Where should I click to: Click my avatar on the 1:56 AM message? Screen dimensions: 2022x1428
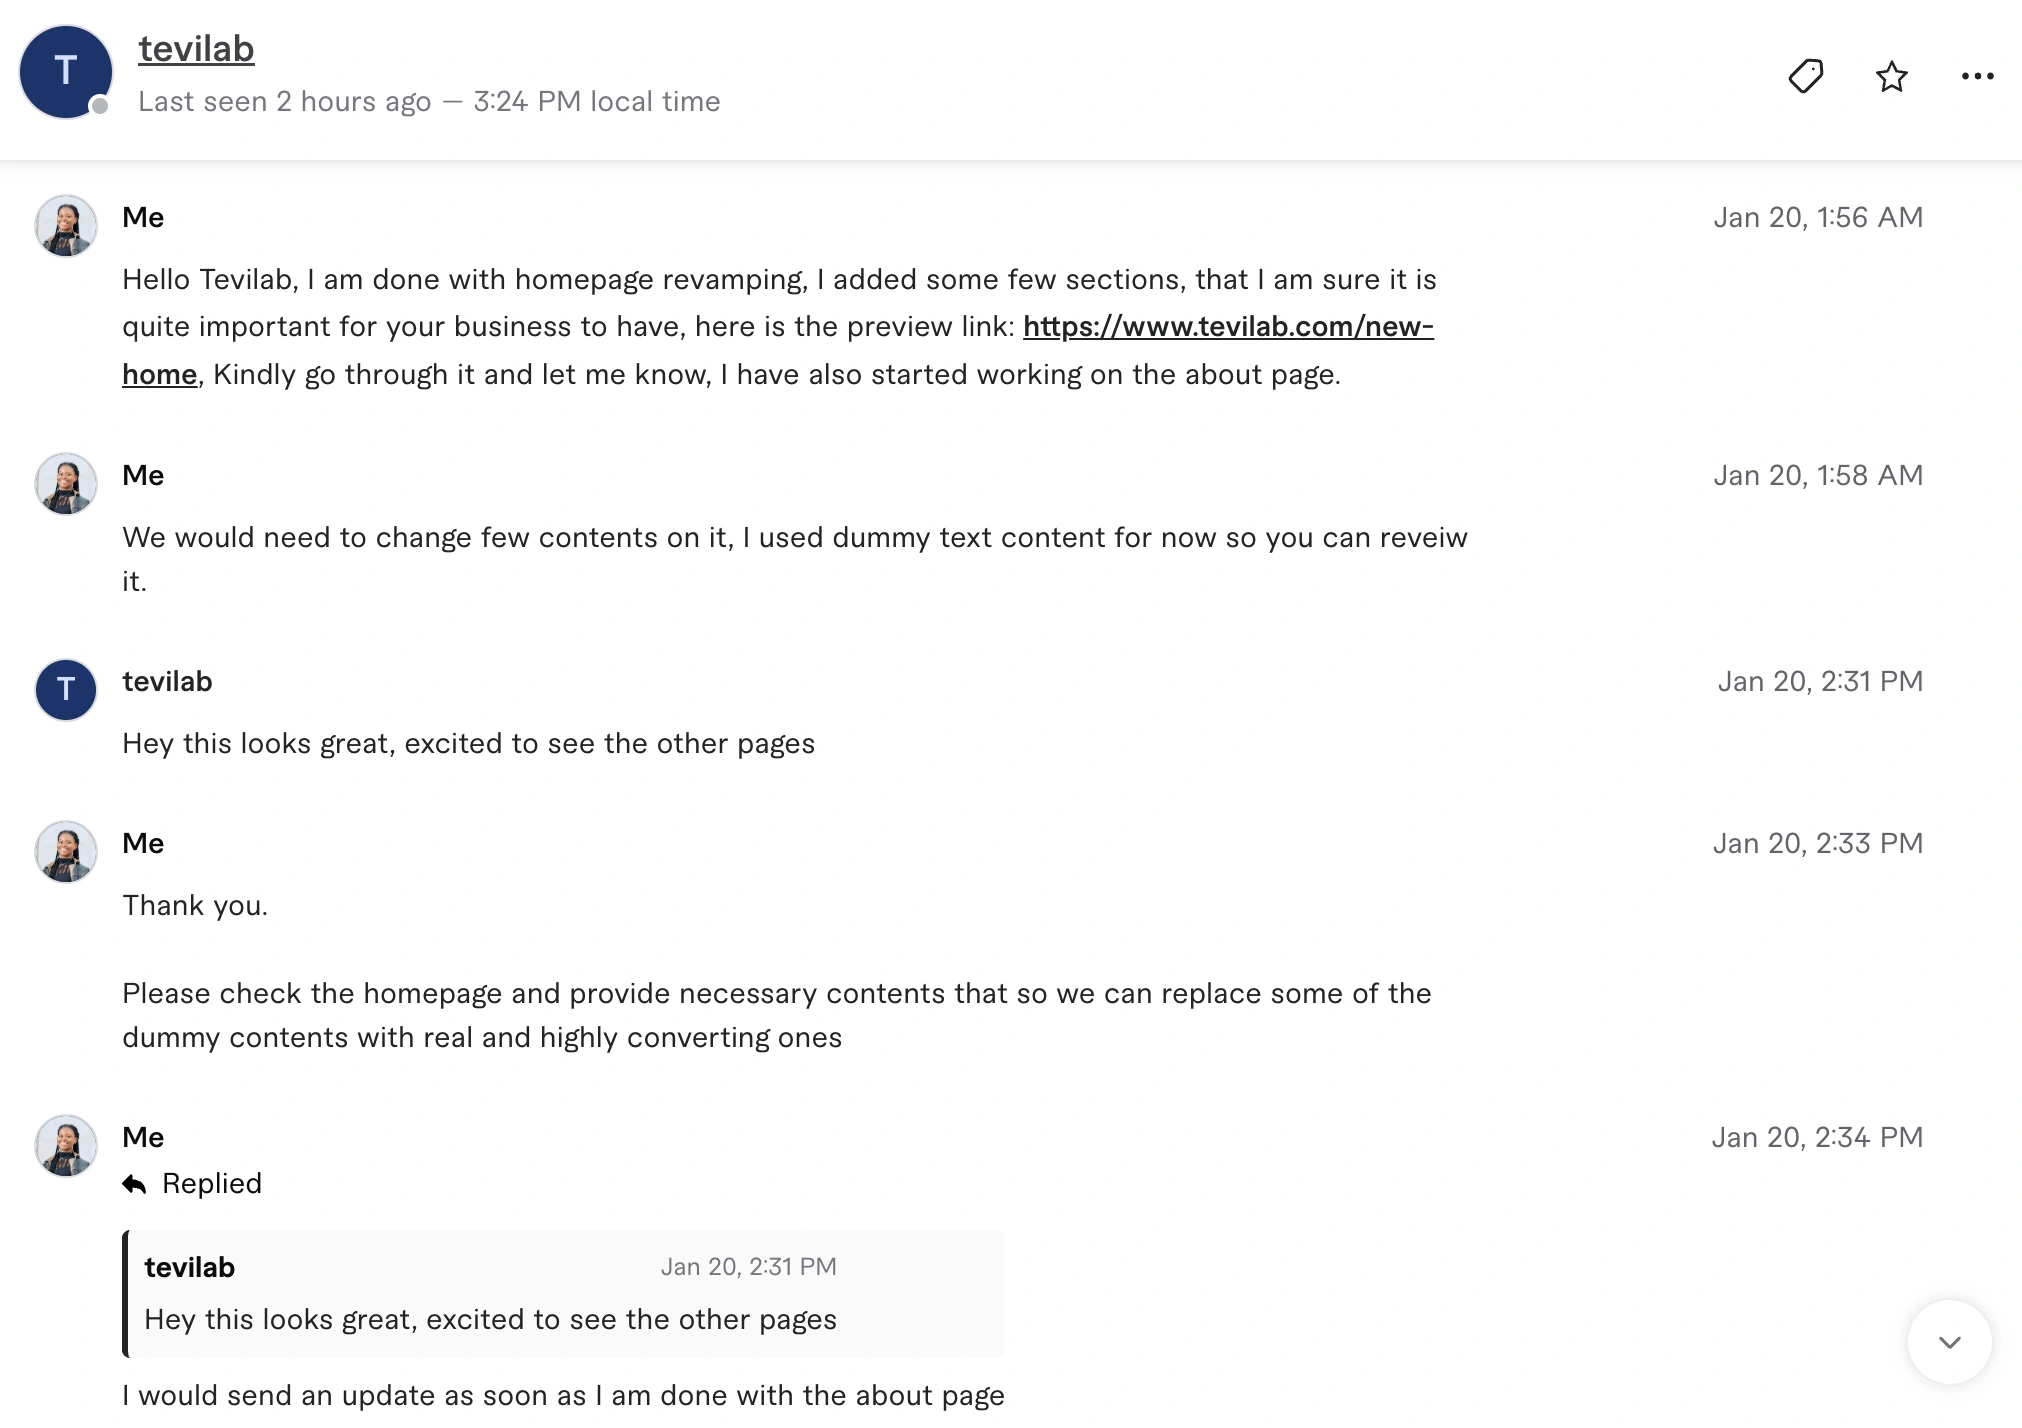click(x=66, y=226)
